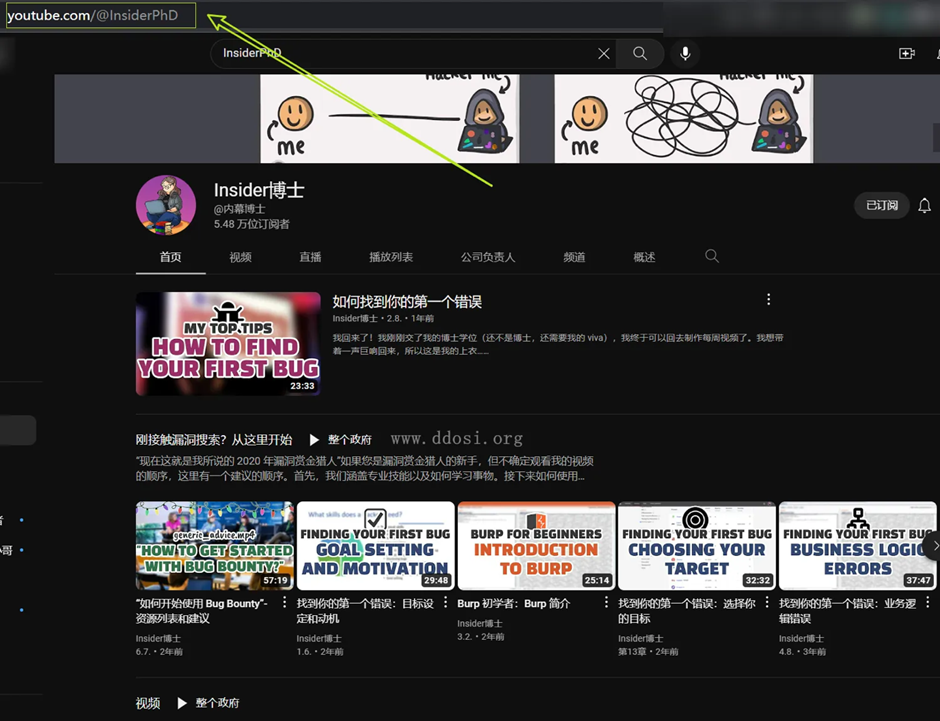Image resolution: width=940 pixels, height=721 pixels.
Task: Click the 5.48 万位订阅者 subscriber count
Action: (x=252, y=224)
